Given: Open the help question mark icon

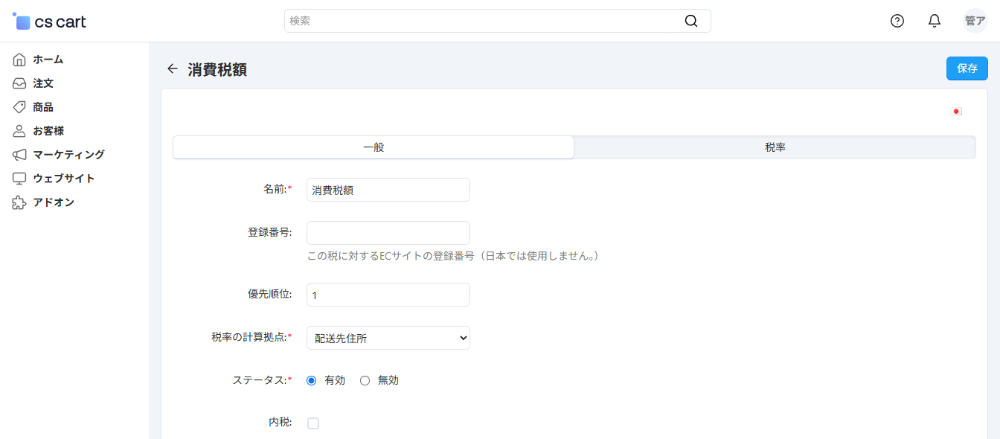Looking at the screenshot, I should pyautogui.click(x=897, y=21).
